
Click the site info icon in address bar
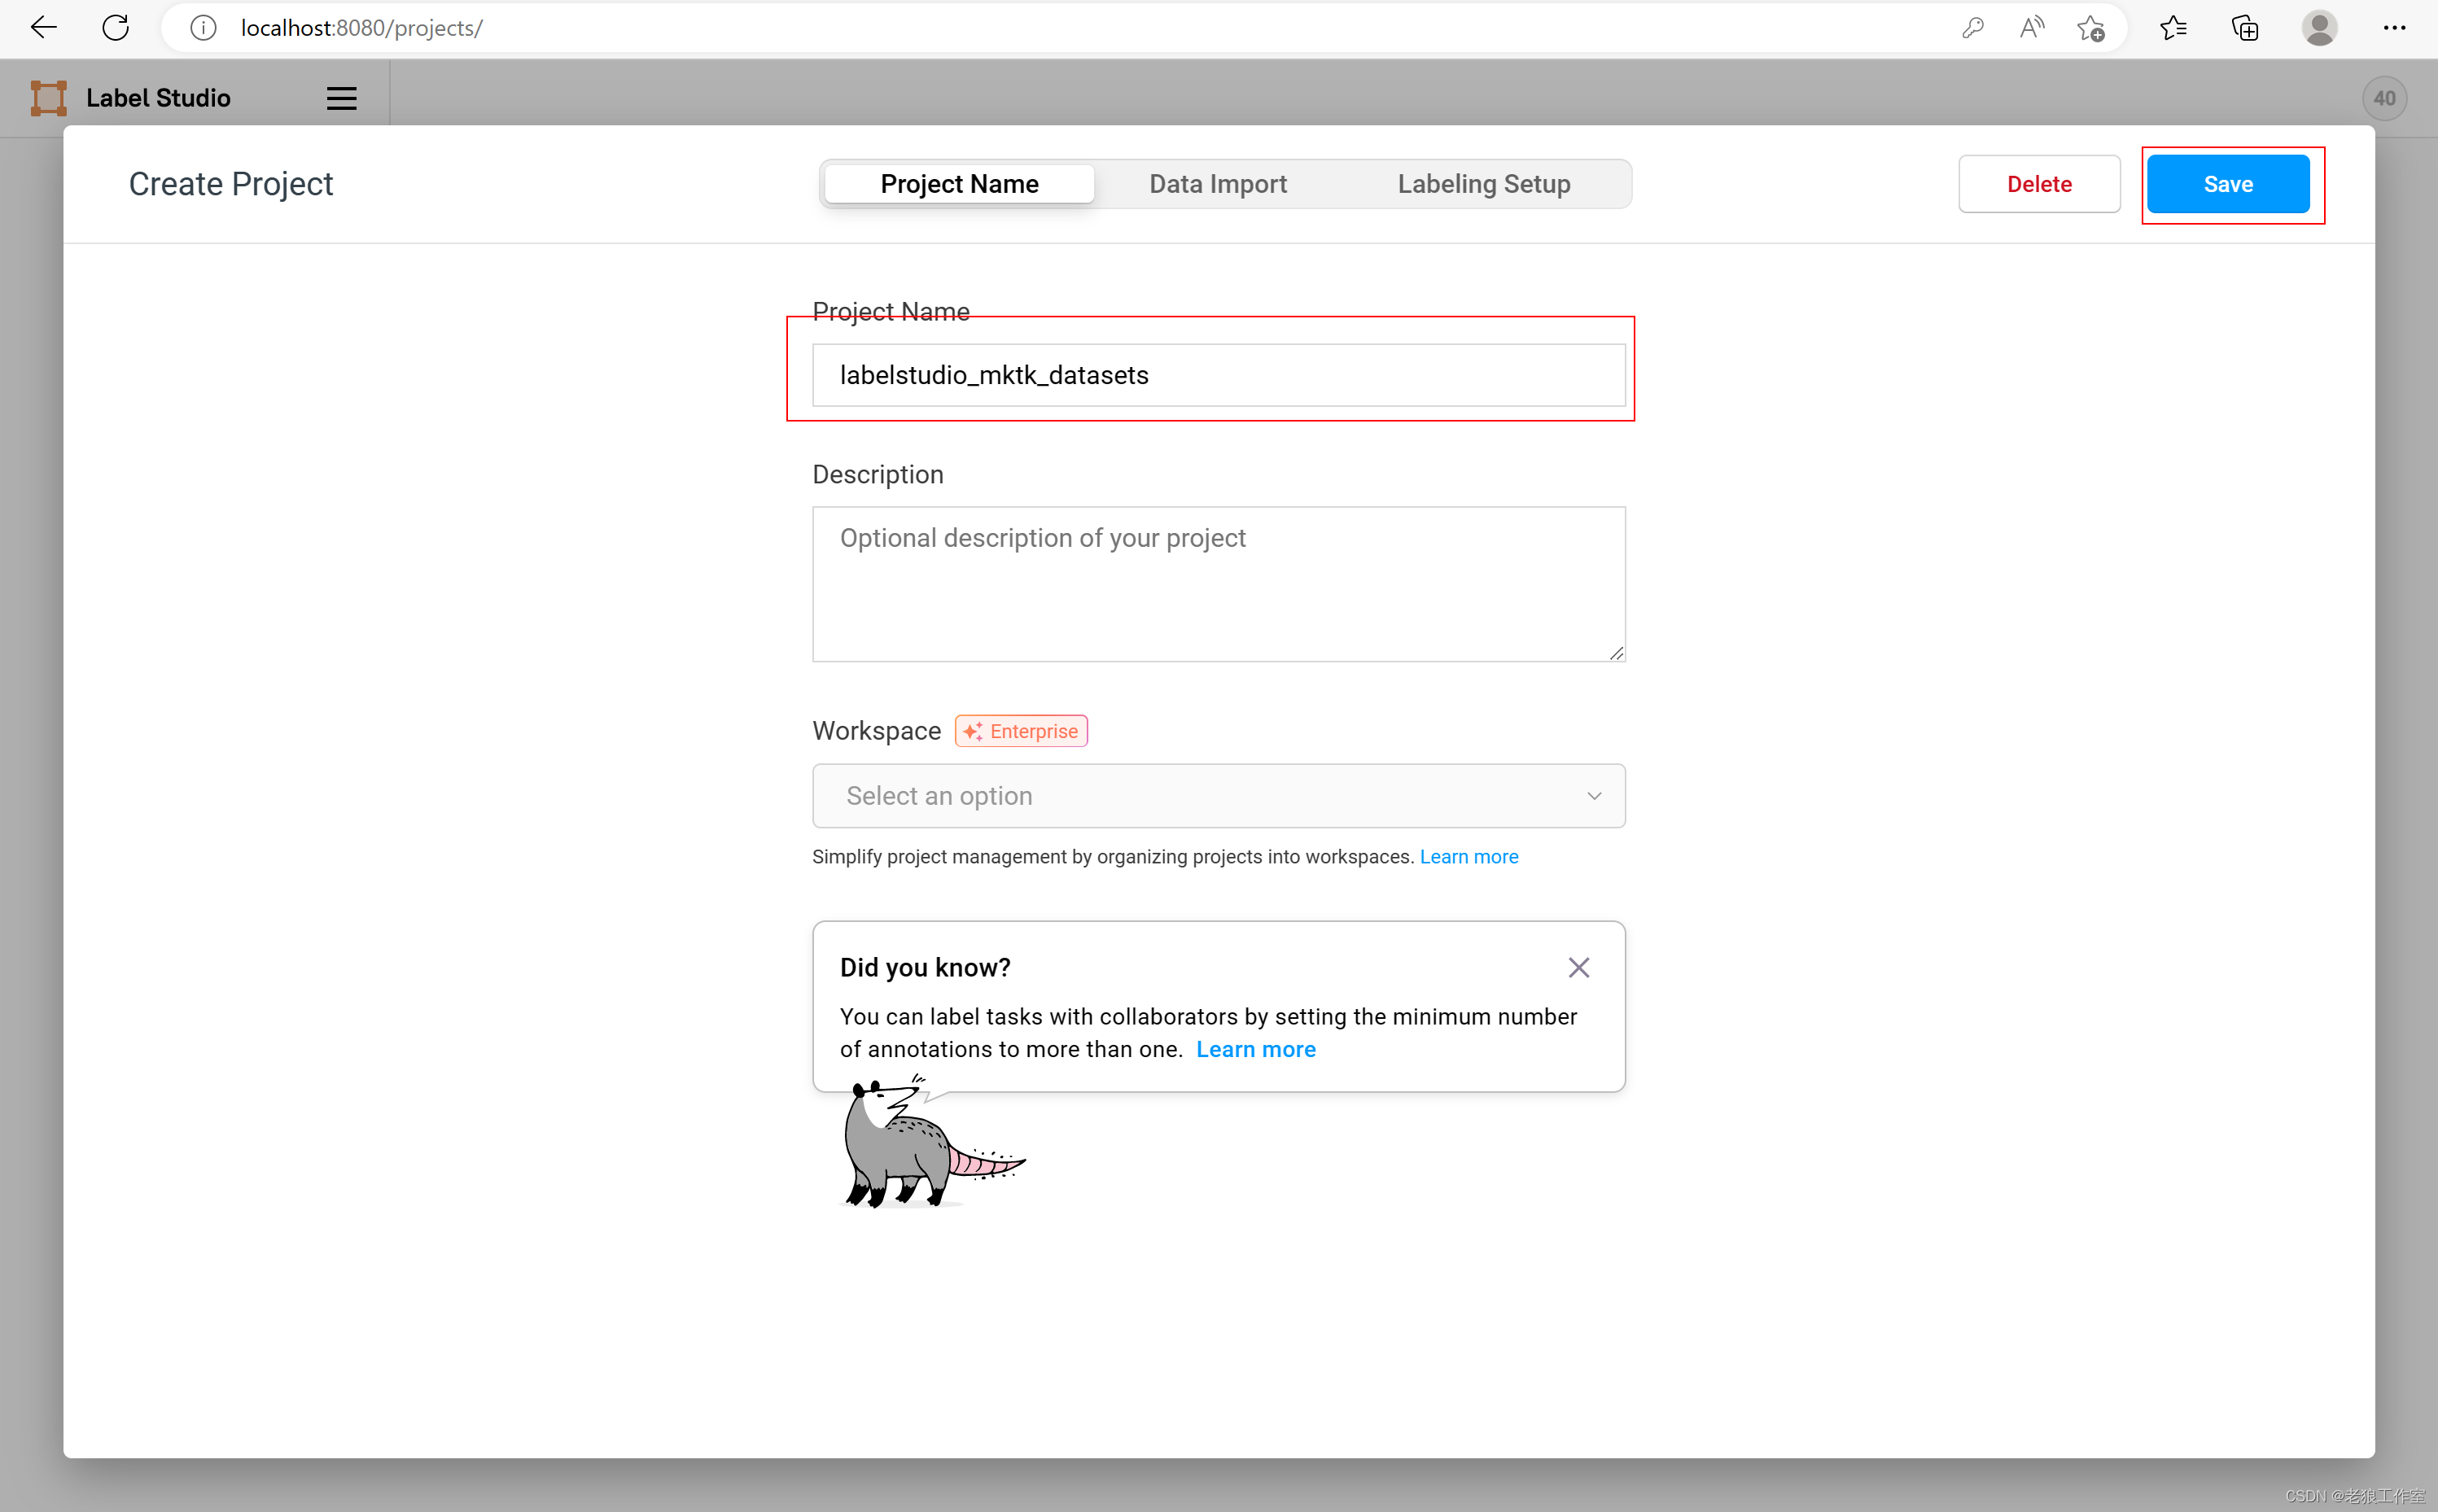(x=203, y=28)
